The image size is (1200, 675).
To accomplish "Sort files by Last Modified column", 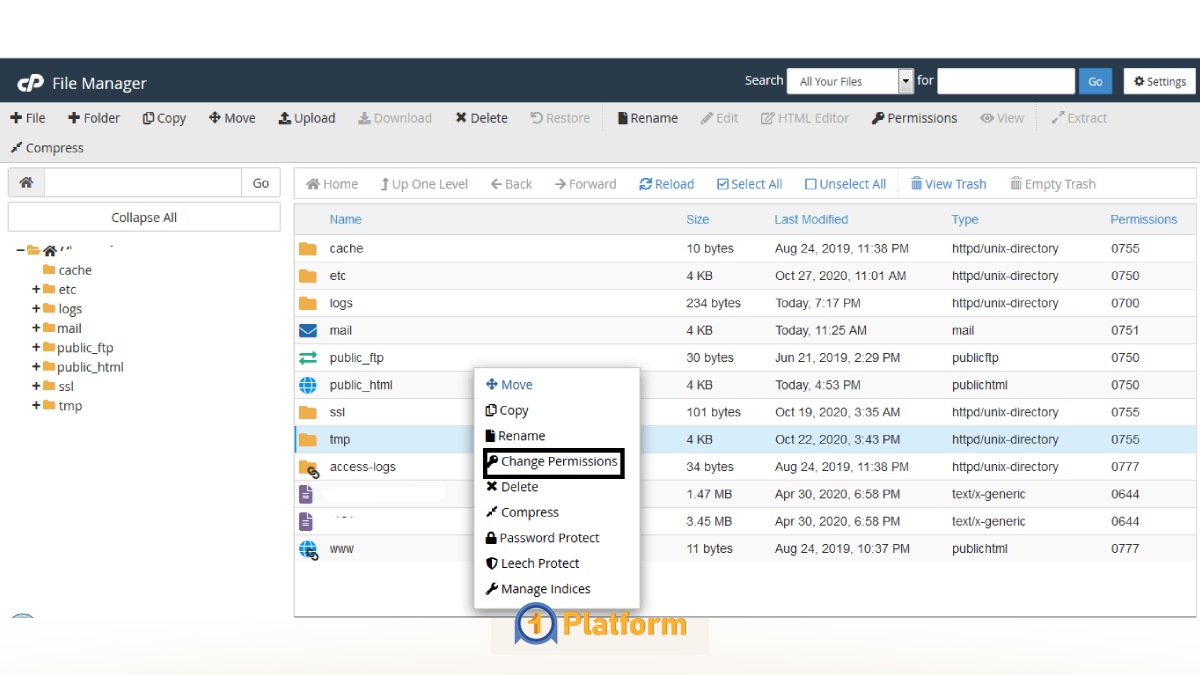I will coord(810,219).
